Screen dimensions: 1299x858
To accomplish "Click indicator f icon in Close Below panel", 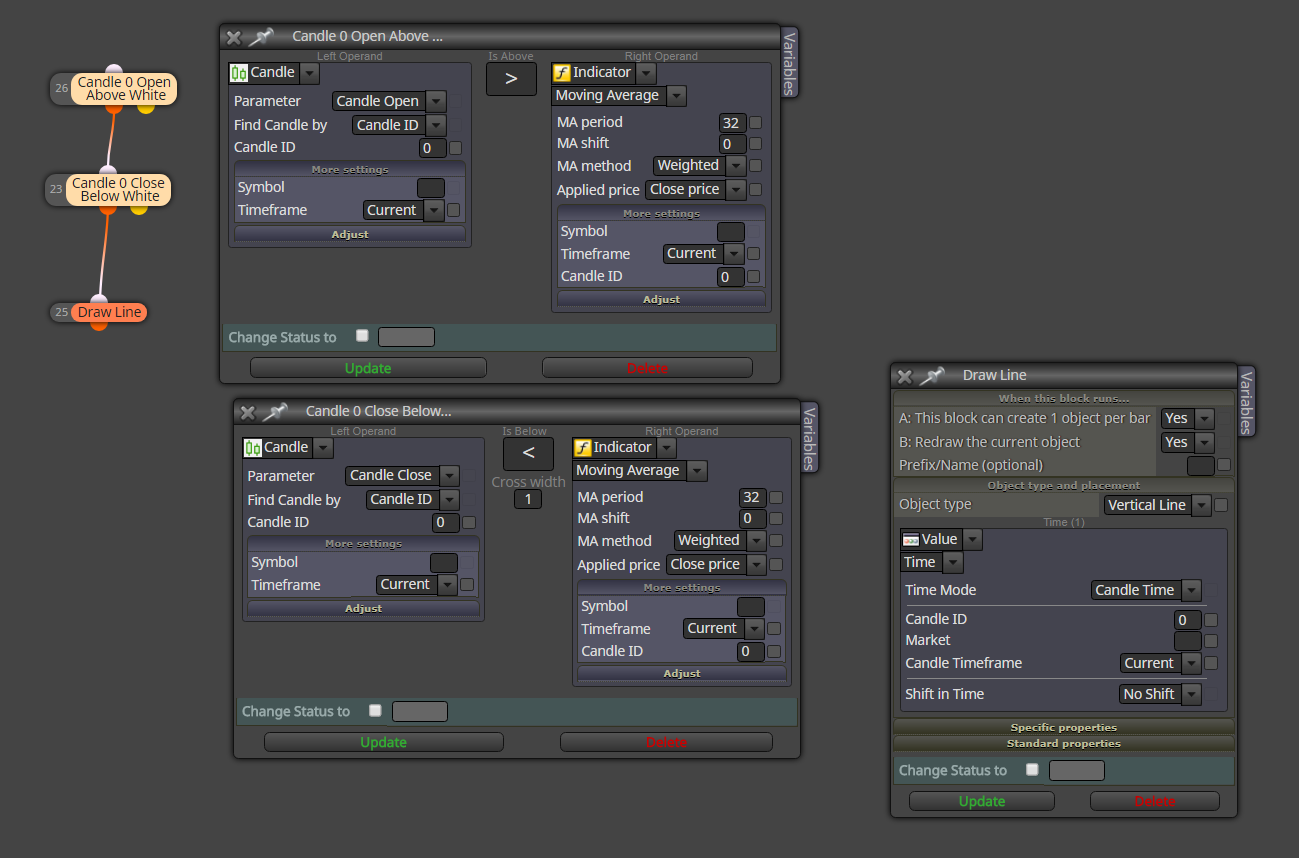I will click(x=583, y=448).
